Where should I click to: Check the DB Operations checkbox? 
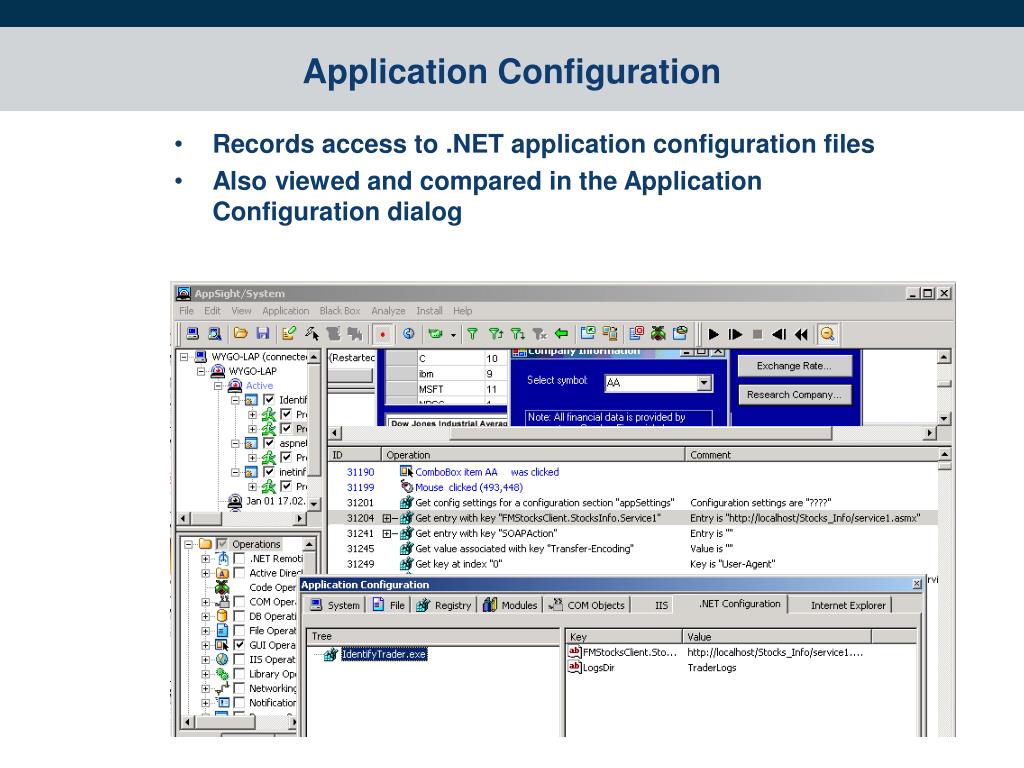click(x=240, y=616)
